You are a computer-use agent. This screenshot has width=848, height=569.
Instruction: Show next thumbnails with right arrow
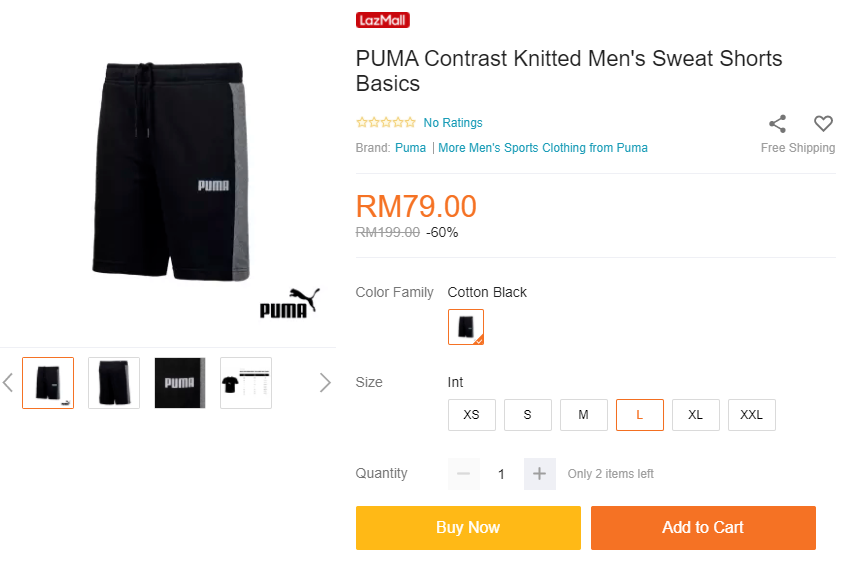pos(324,382)
